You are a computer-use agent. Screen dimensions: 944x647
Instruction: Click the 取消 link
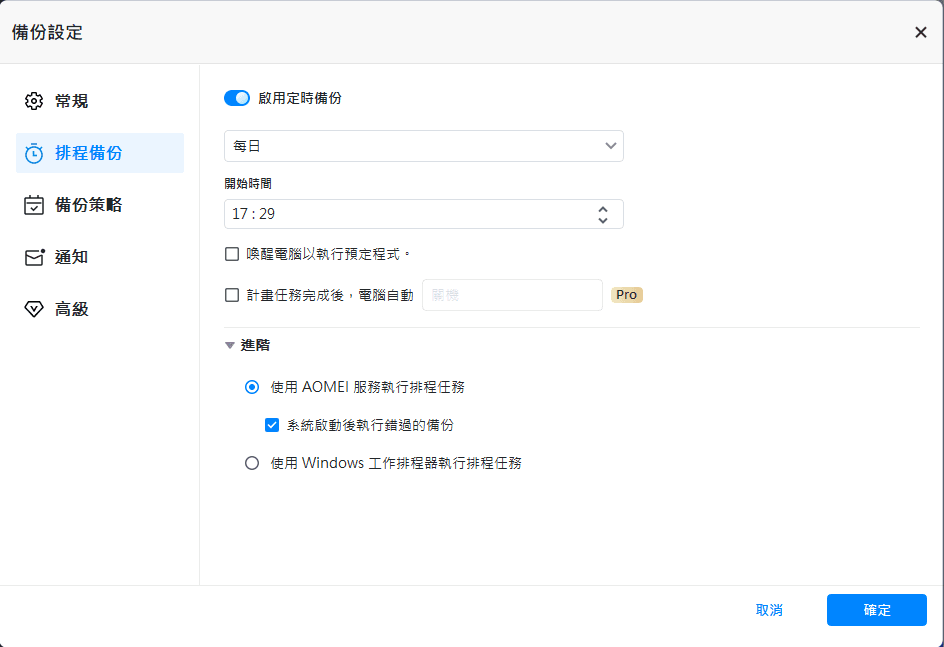[769, 610]
